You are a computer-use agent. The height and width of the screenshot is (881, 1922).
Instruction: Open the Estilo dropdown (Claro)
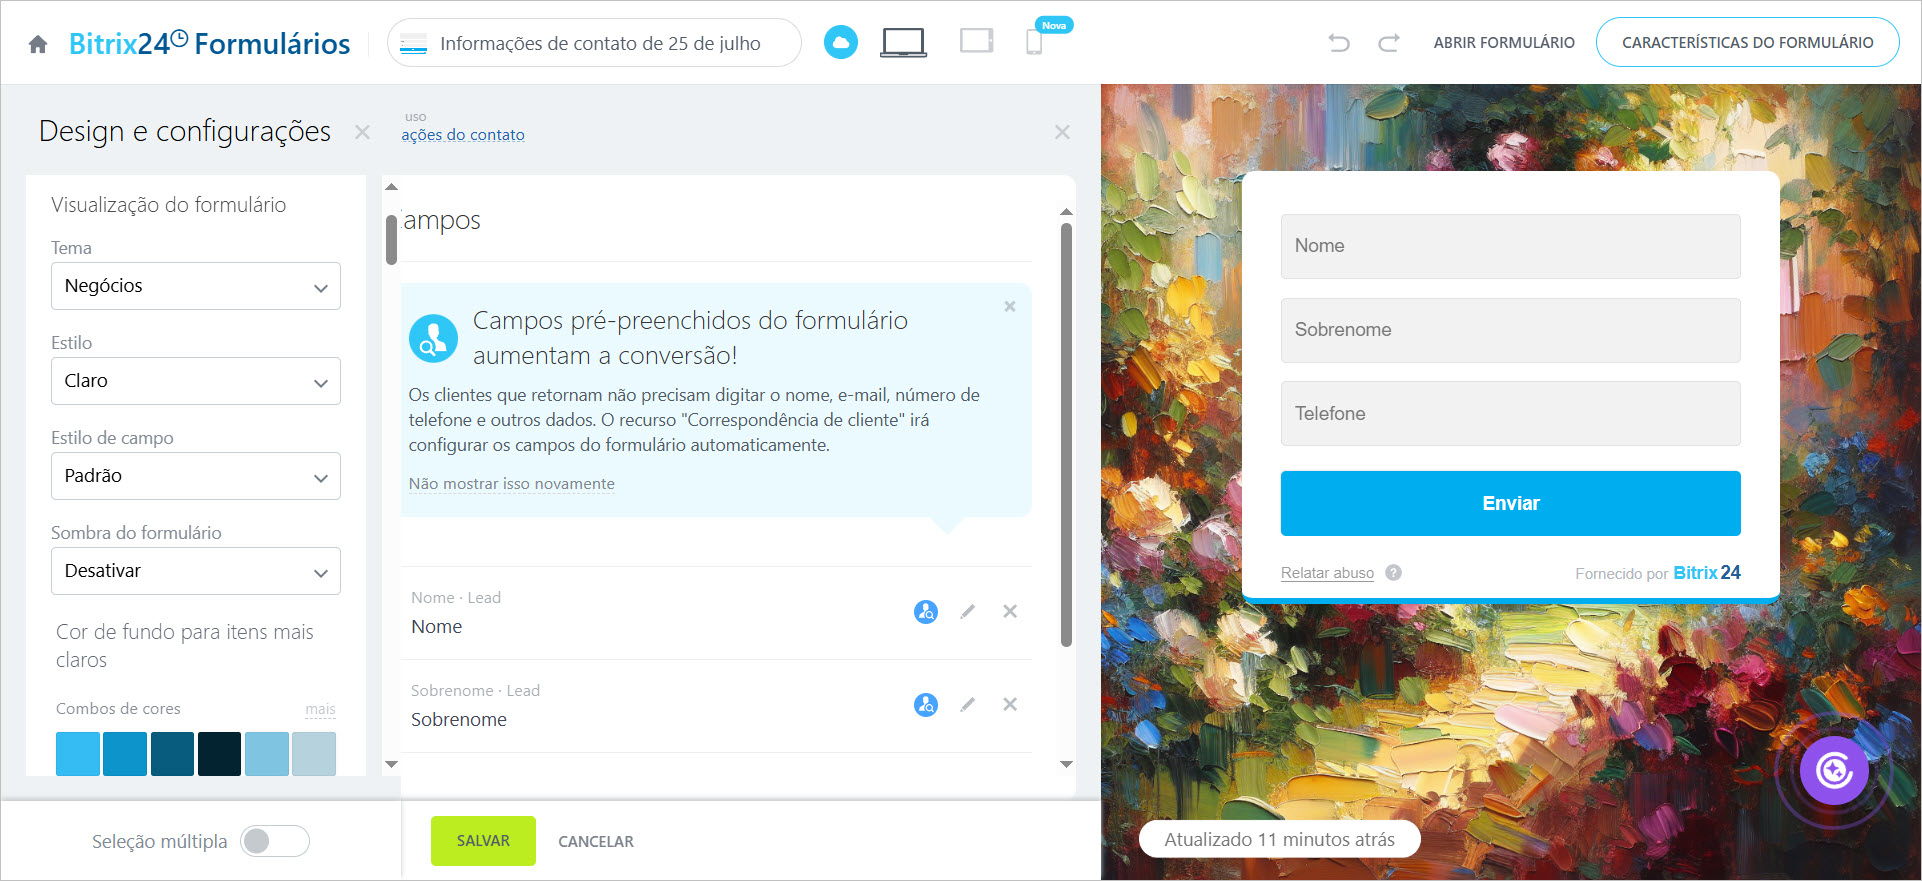coord(196,381)
